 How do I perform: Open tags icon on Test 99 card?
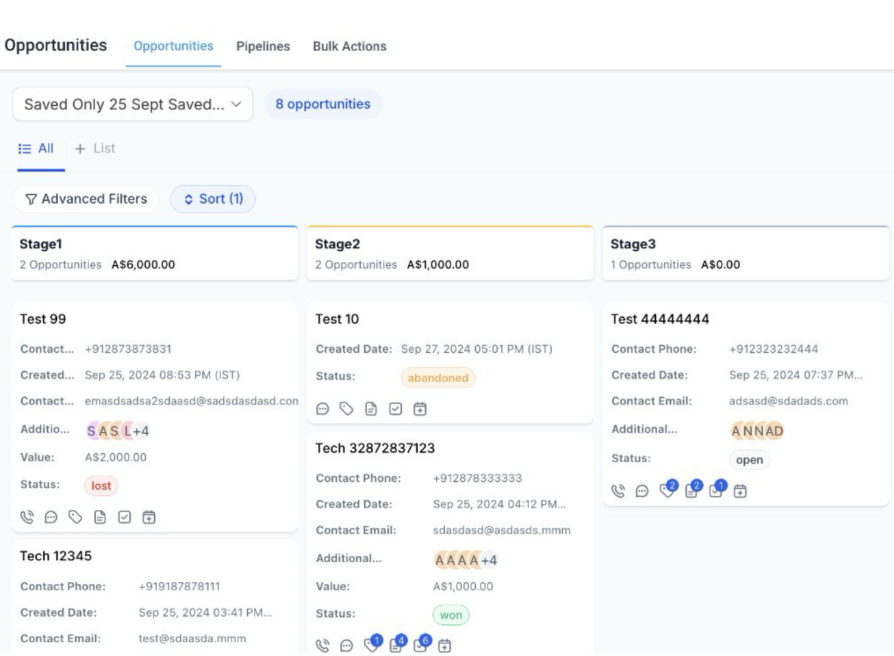coord(75,517)
